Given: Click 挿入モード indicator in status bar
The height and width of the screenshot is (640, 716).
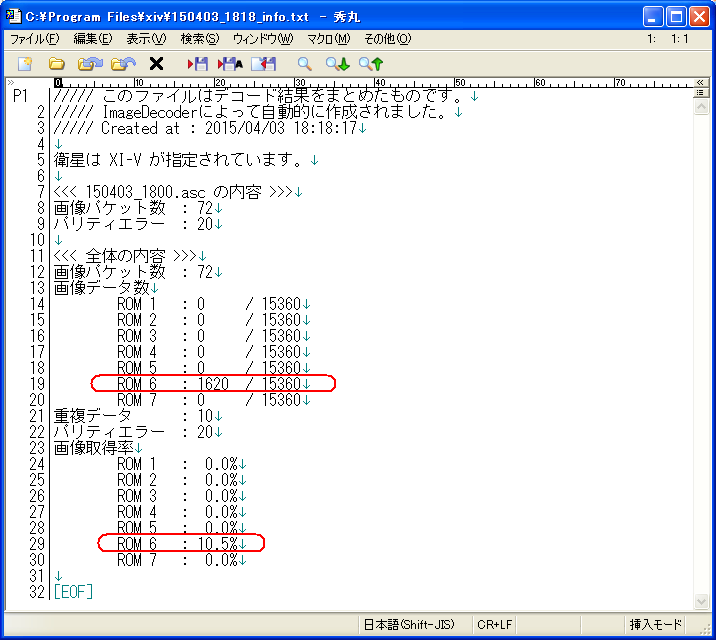Looking at the screenshot, I should pos(655,624).
